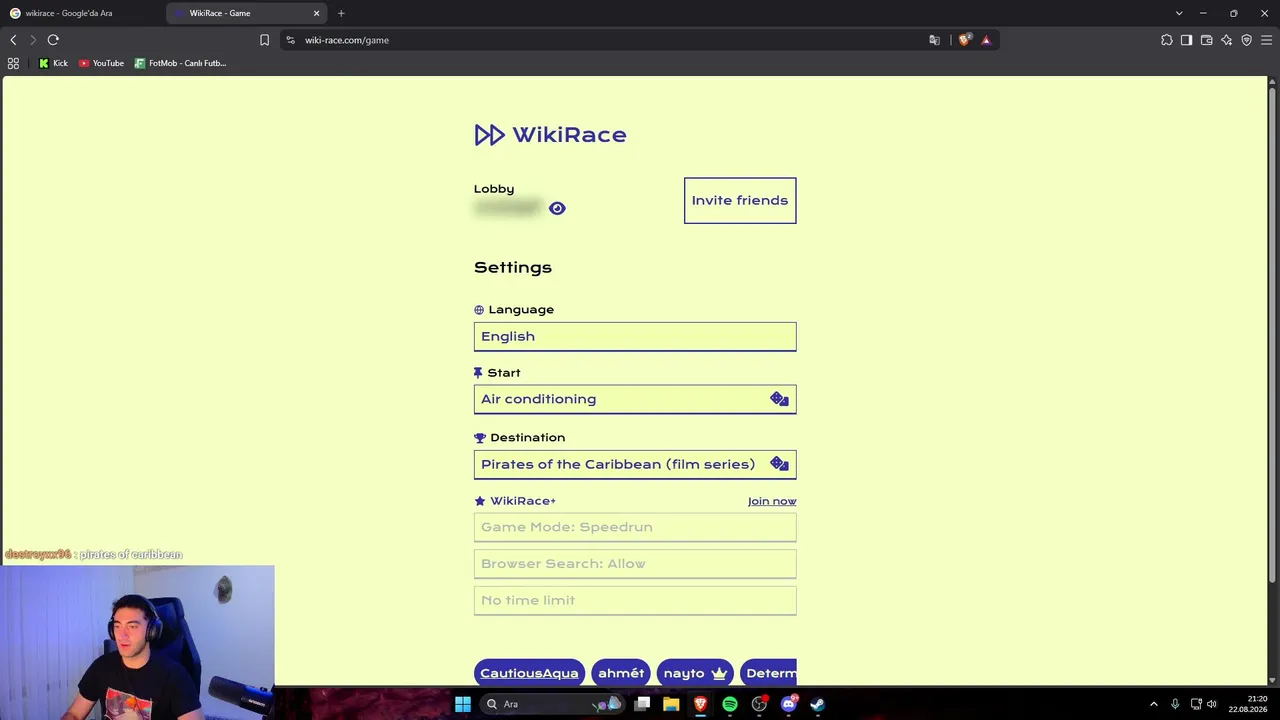Open the tab search dropdown arrow
1280x720 pixels.
tap(1179, 13)
